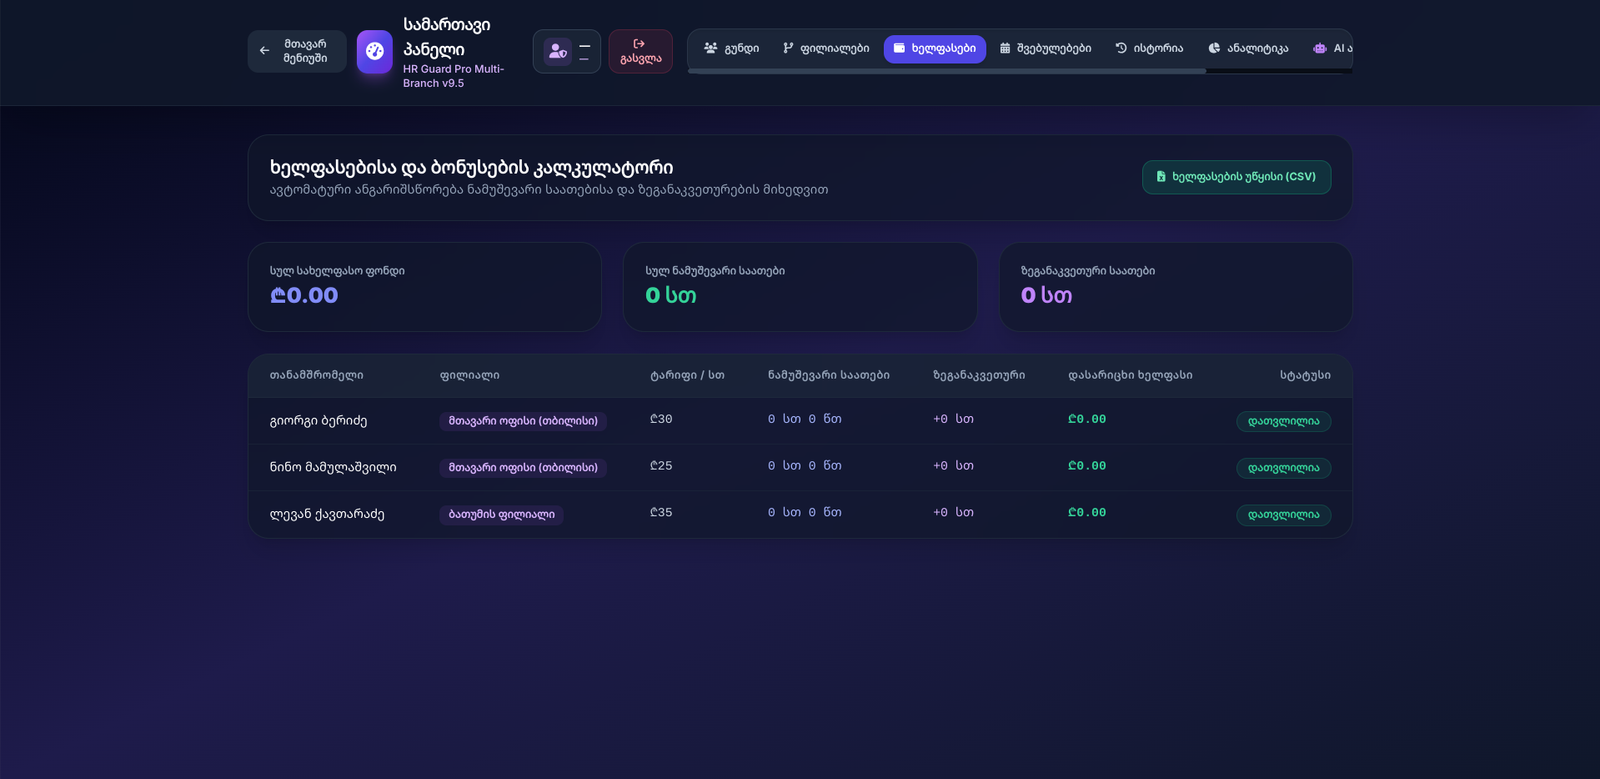Click the ტარიფი / სთ column header
This screenshot has width=1600, height=779.
[x=687, y=375]
